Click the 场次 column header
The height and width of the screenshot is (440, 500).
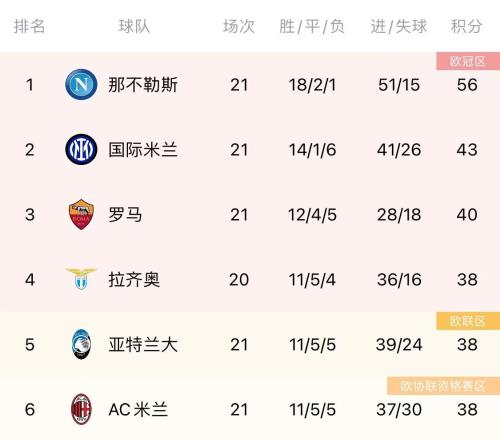coord(239,26)
